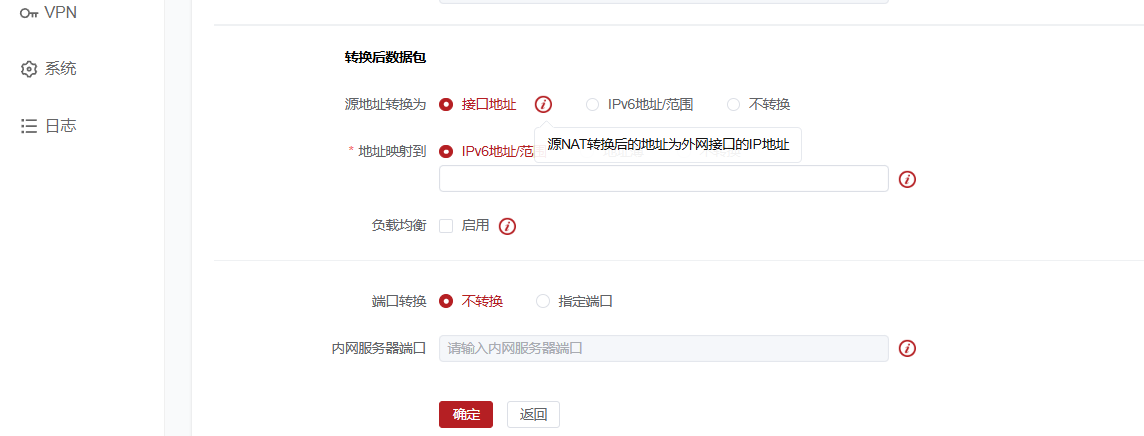Click the key icon beside VPN

pyautogui.click(x=28, y=13)
